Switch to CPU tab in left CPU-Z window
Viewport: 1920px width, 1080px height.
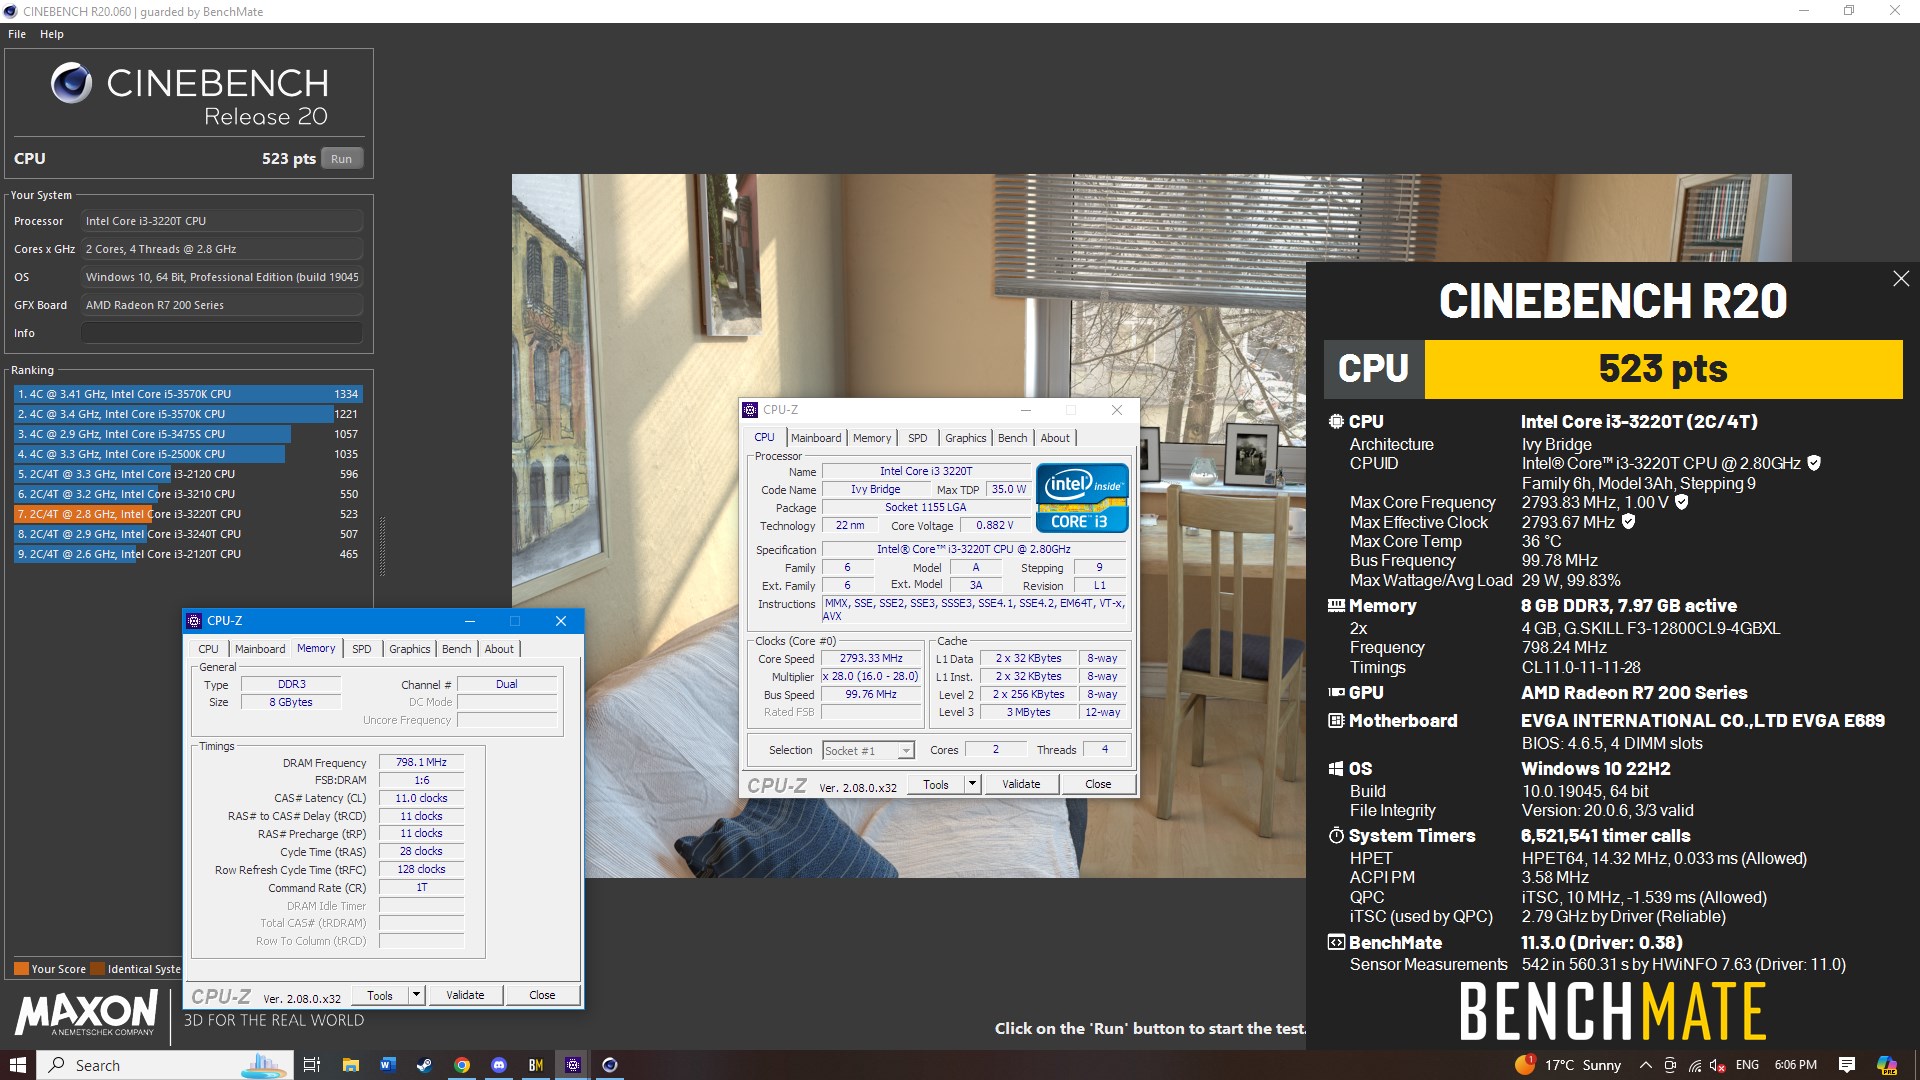(x=208, y=649)
